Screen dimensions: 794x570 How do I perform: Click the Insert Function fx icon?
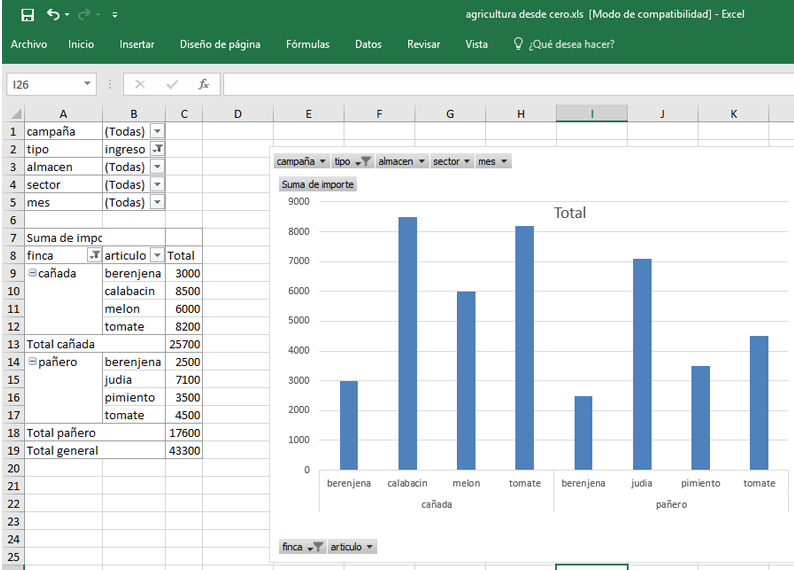coord(203,85)
